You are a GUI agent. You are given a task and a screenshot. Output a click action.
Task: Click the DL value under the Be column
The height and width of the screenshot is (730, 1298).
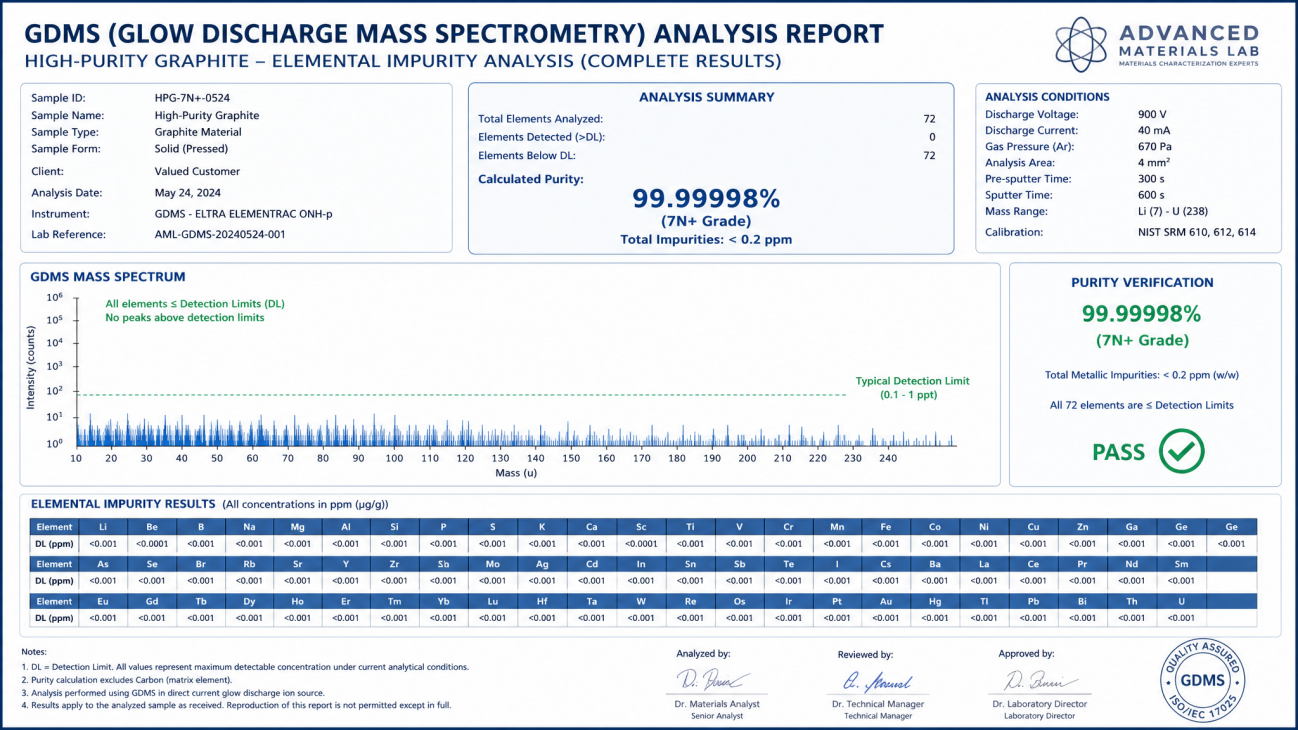point(152,544)
